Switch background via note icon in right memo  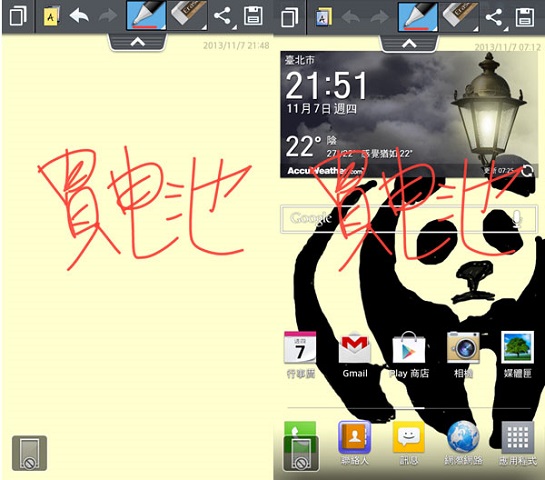pos(324,17)
